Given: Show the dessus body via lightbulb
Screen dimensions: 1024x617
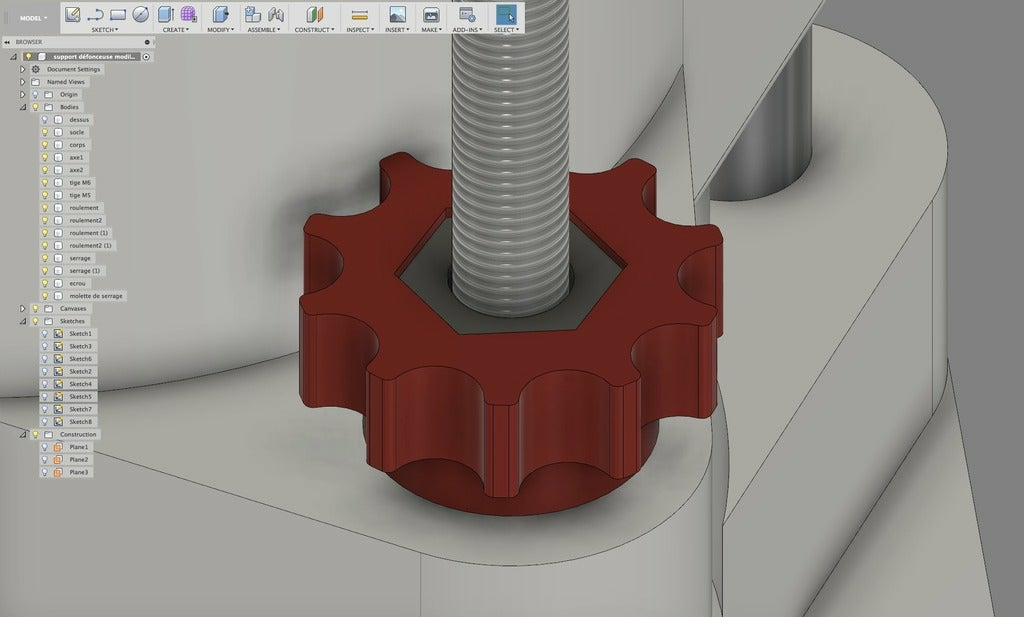Looking at the screenshot, I should coord(45,119).
